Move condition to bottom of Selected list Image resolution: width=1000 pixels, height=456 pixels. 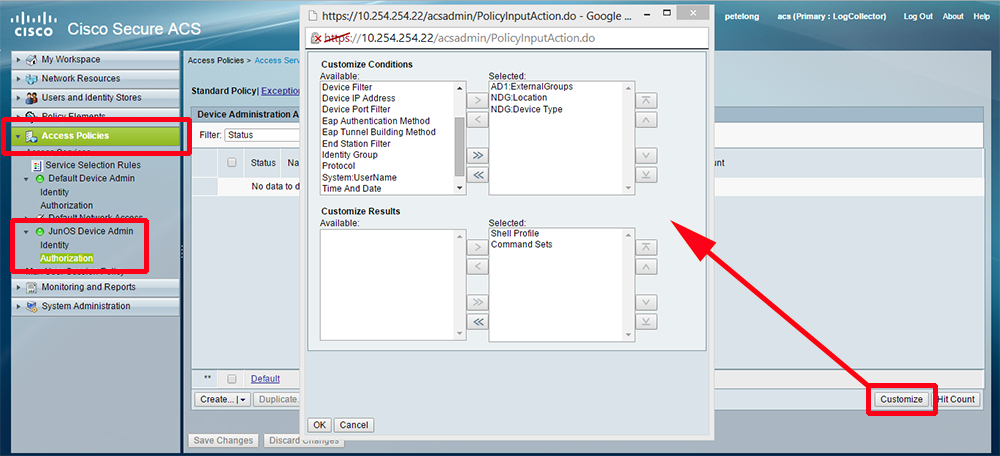(x=646, y=175)
